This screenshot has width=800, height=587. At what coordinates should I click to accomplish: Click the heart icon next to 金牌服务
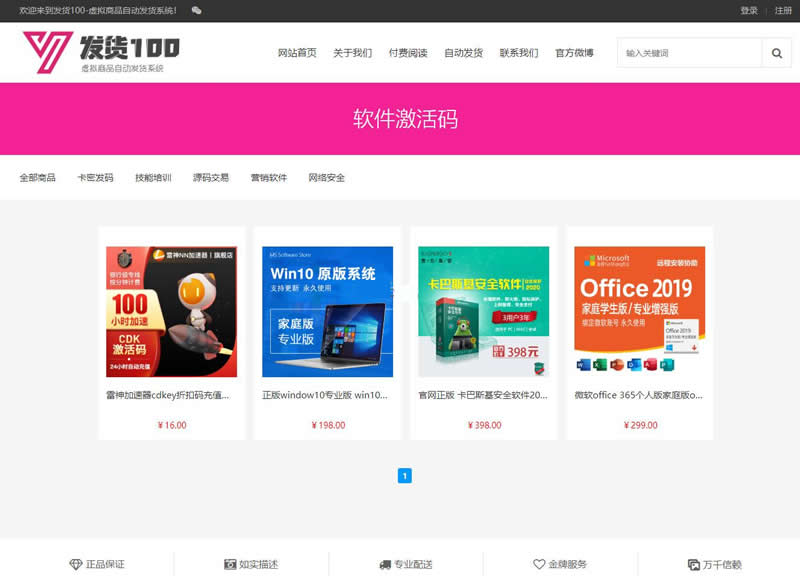coord(539,564)
